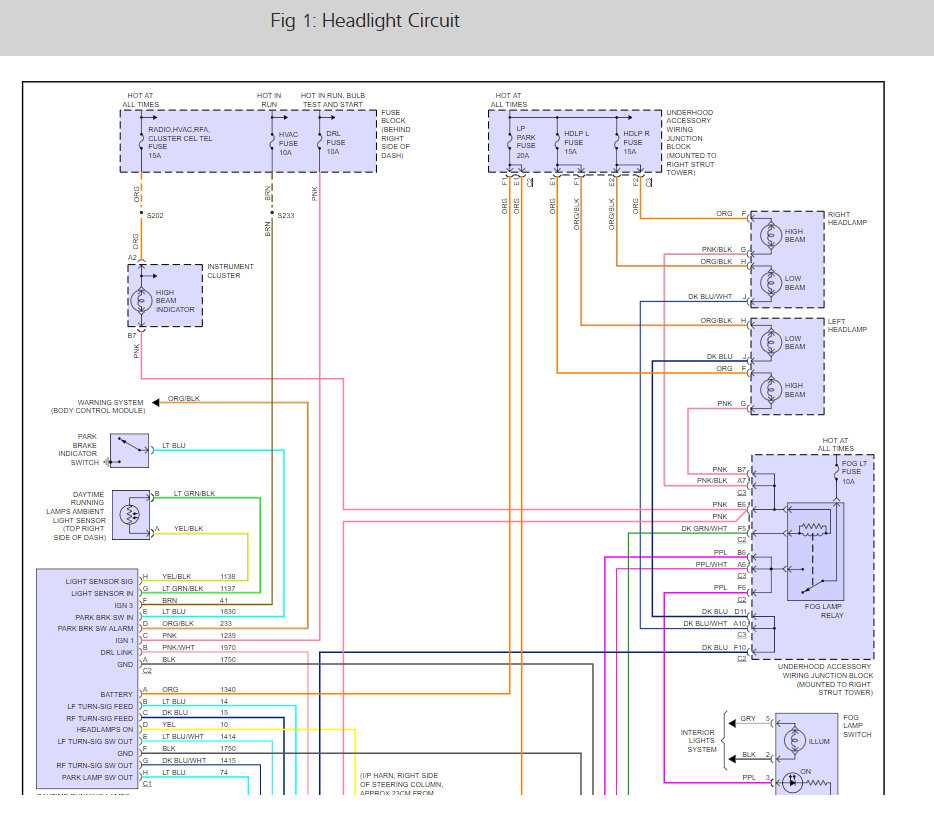Click wire circuit number 1138
The image size is (934, 821).
coord(228,577)
